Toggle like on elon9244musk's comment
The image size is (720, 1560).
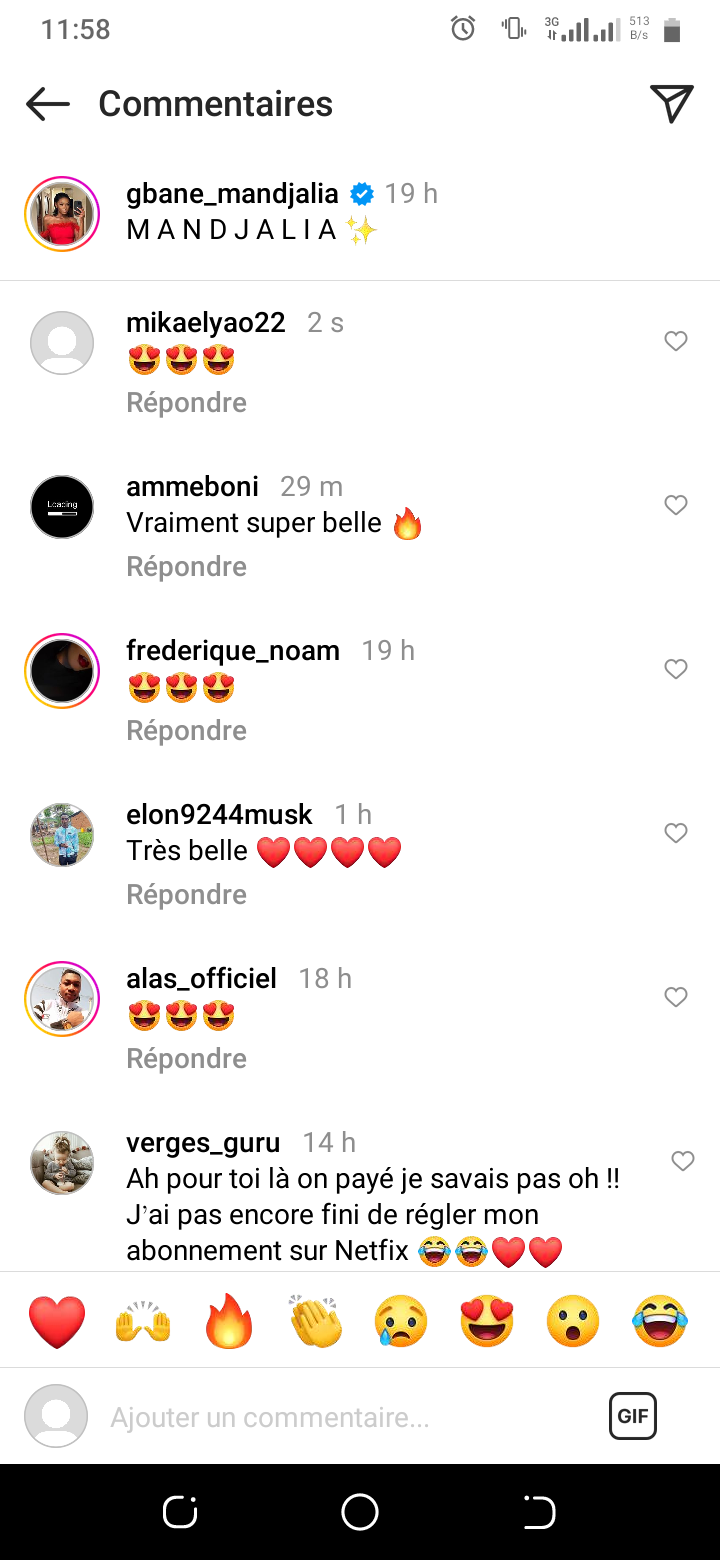[676, 834]
